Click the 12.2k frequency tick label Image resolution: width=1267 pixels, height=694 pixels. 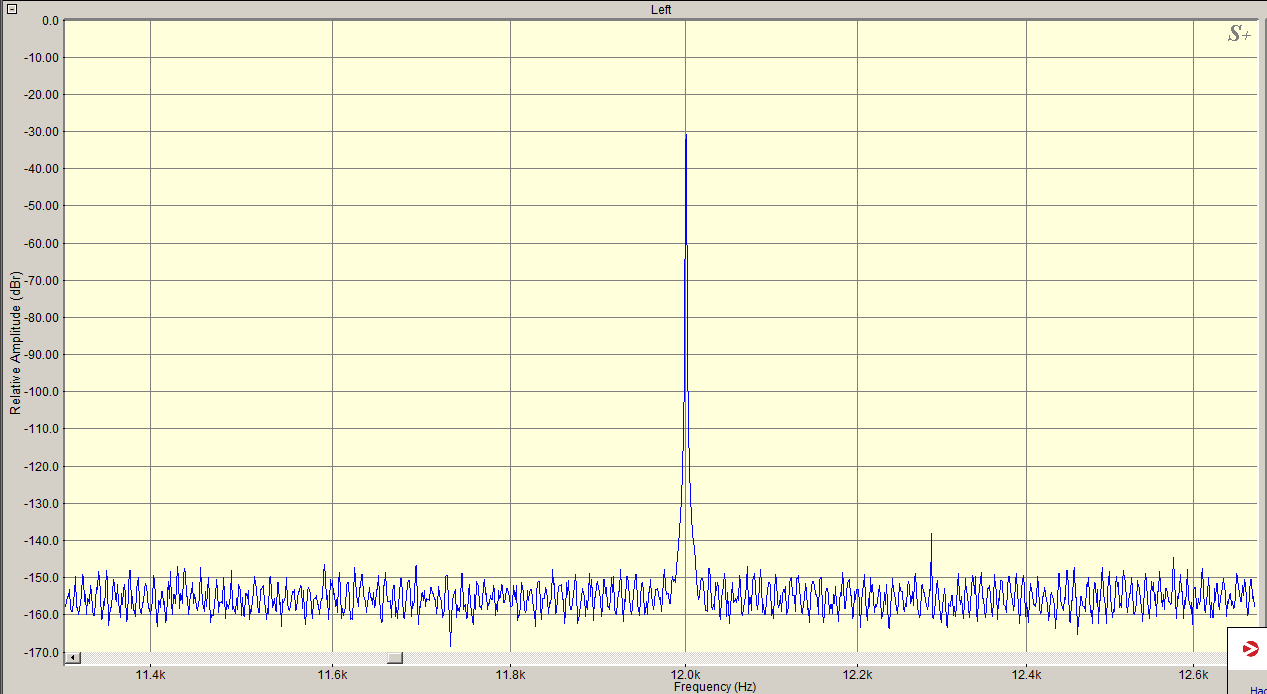tap(857, 674)
